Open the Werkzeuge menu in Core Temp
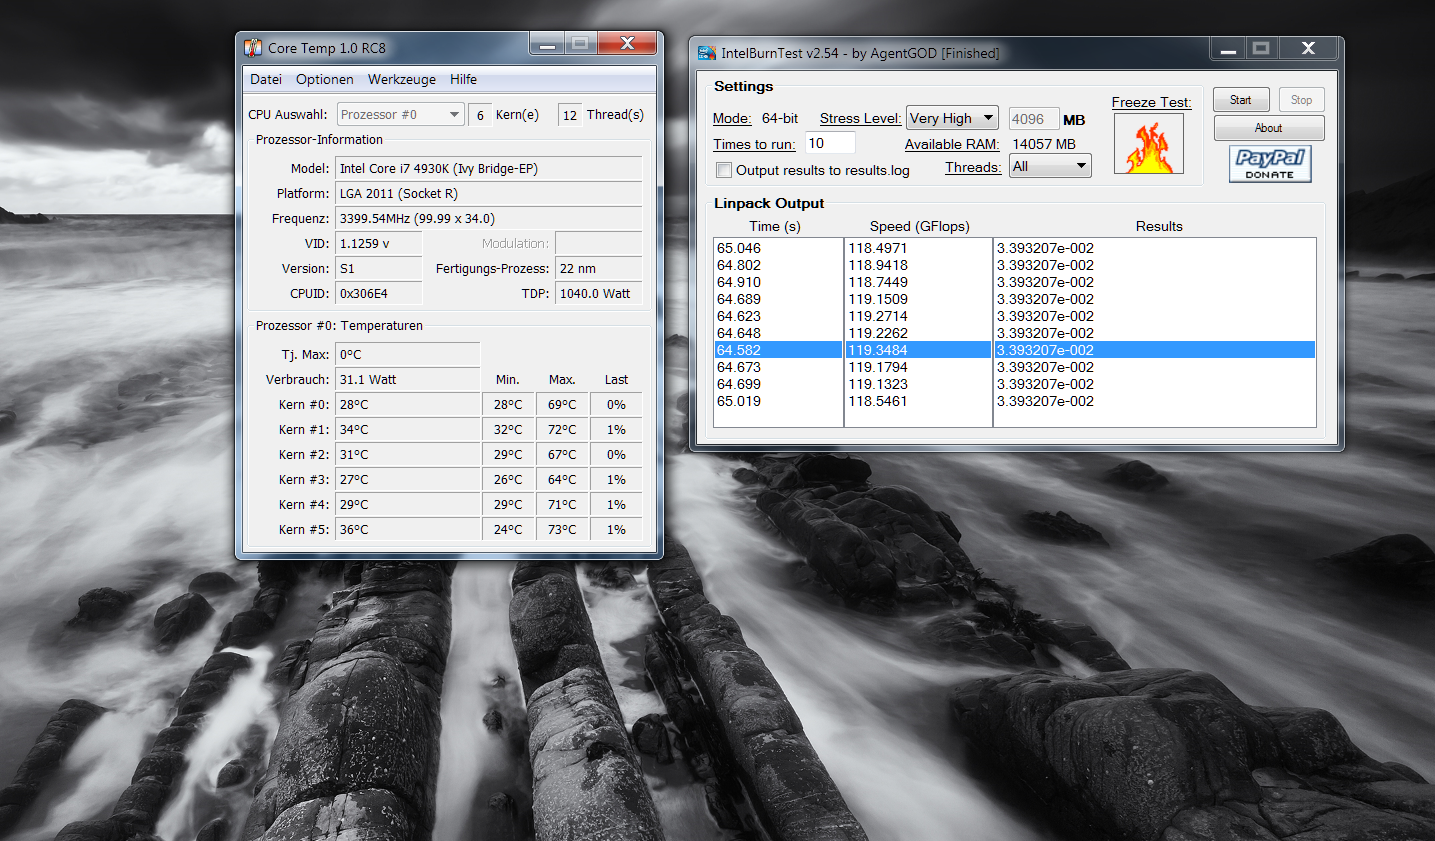Viewport: 1435px width, 841px height. pos(402,79)
